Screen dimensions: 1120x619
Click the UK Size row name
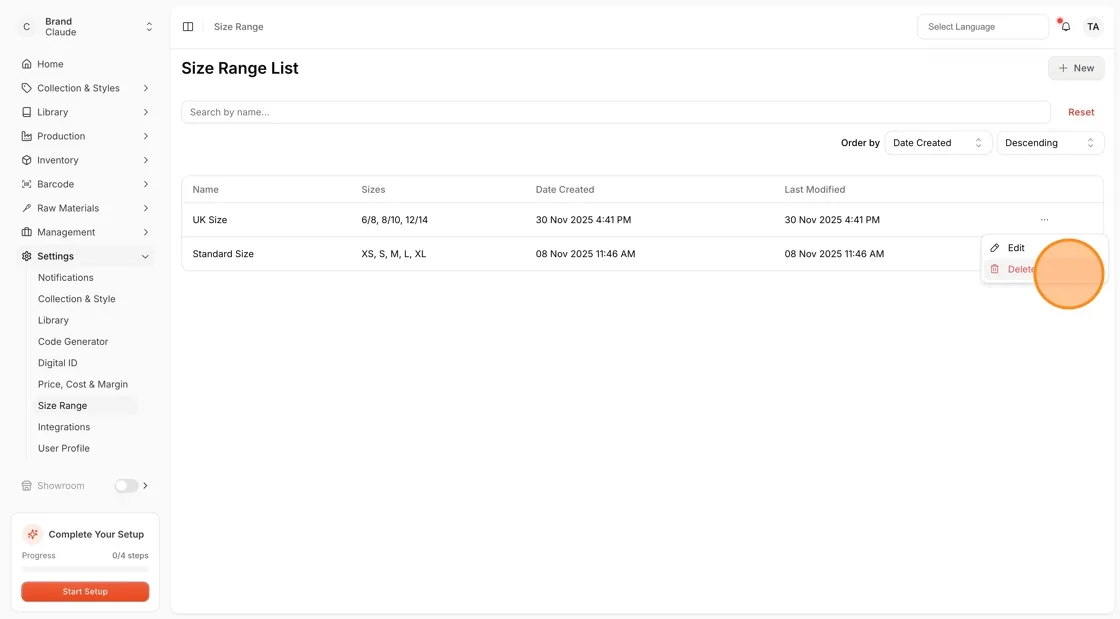(x=210, y=220)
